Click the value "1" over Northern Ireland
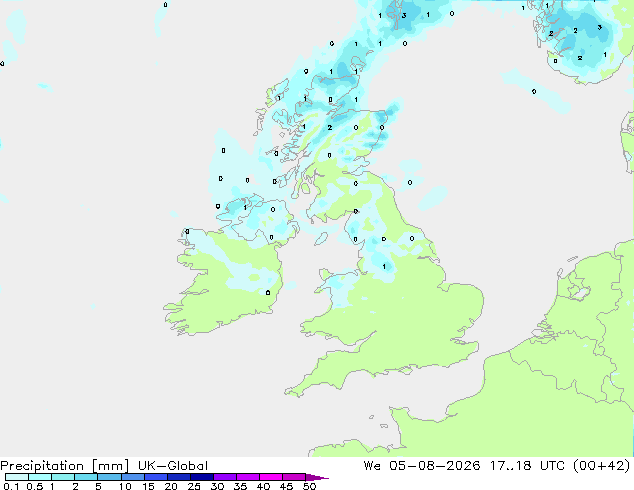Image resolution: width=634 pixels, height=490 pixels. click(x=245, y=208)
